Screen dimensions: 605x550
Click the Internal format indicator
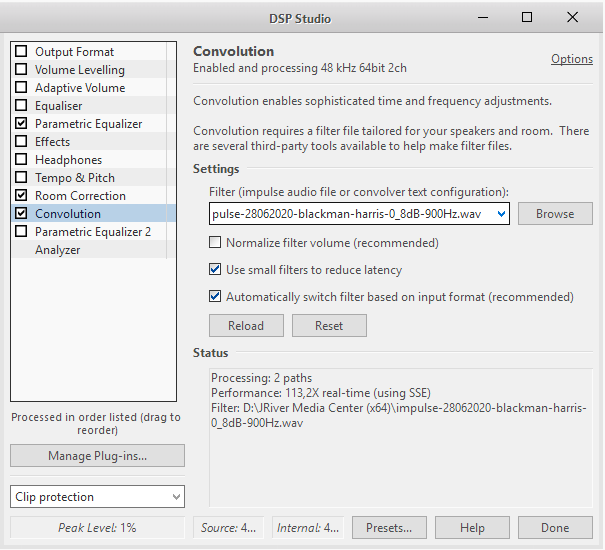308,528
